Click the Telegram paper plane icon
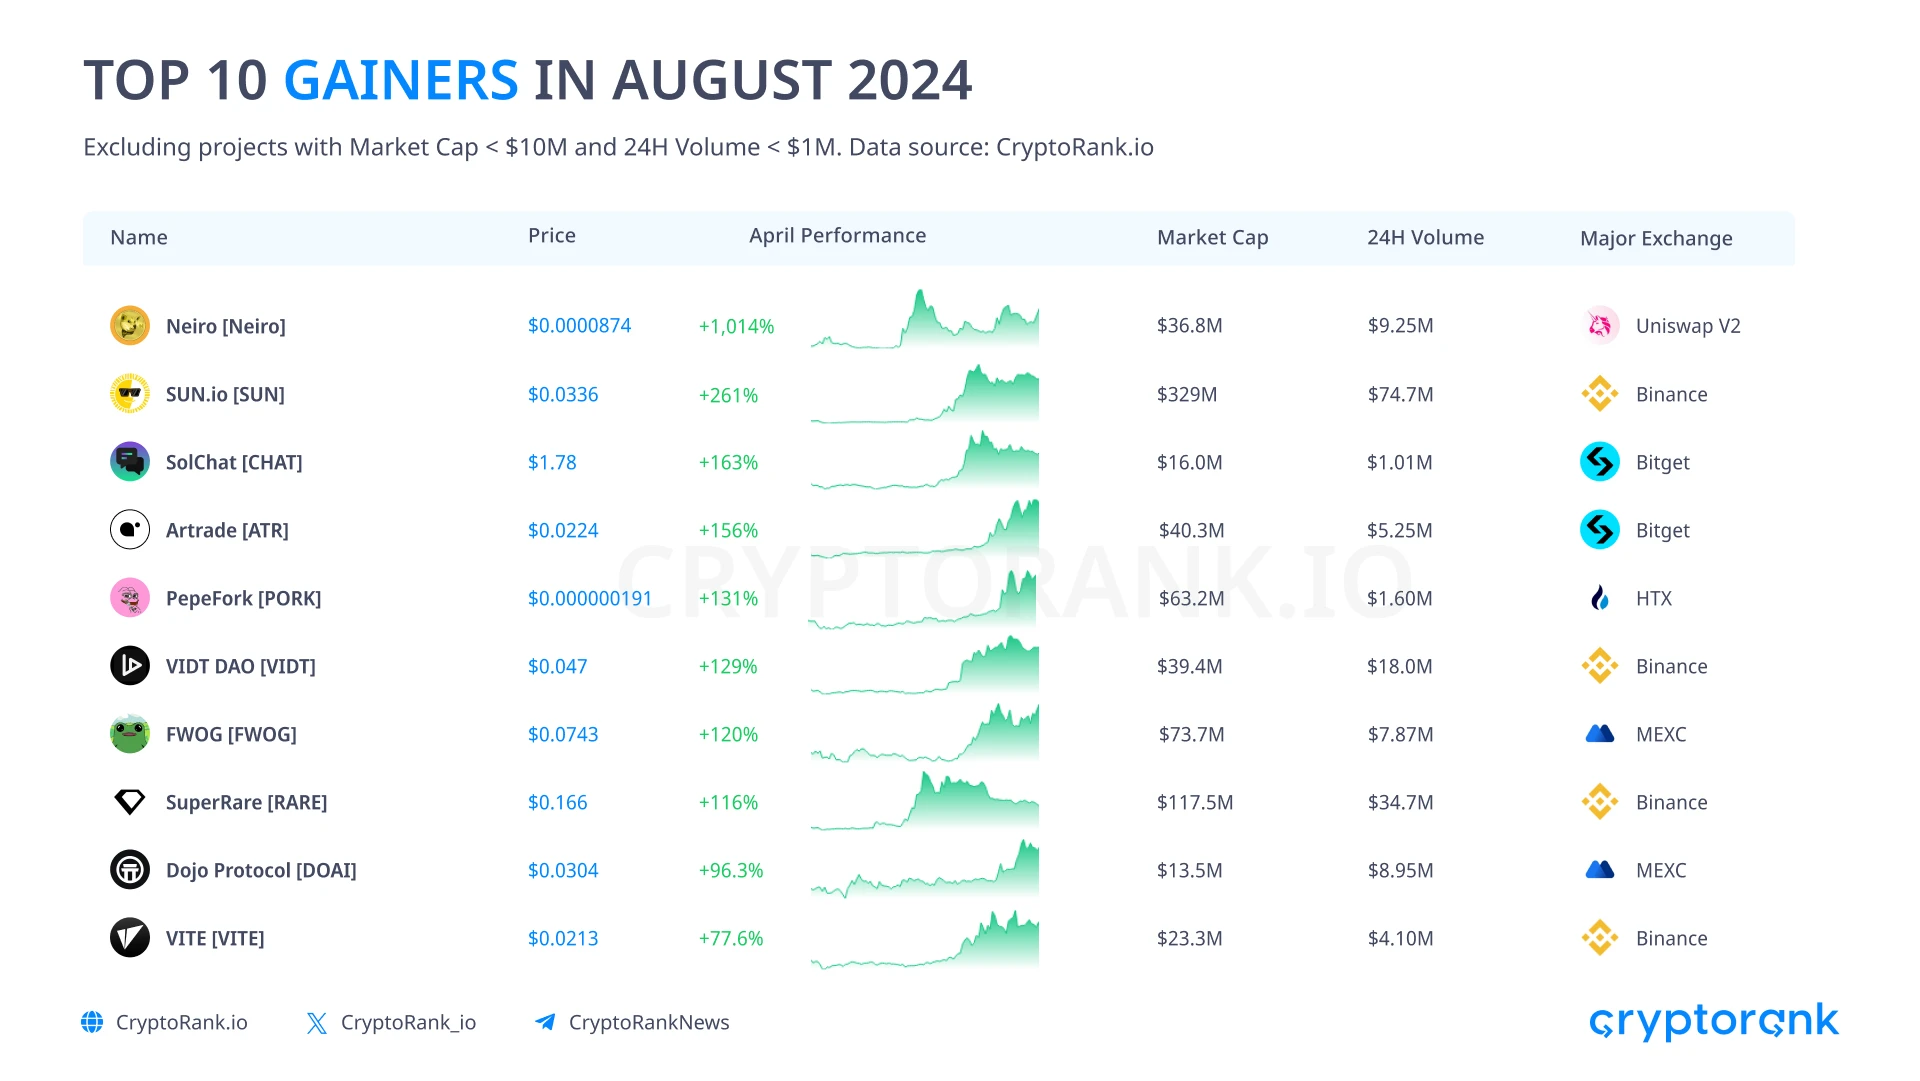 coord(545,1022)
